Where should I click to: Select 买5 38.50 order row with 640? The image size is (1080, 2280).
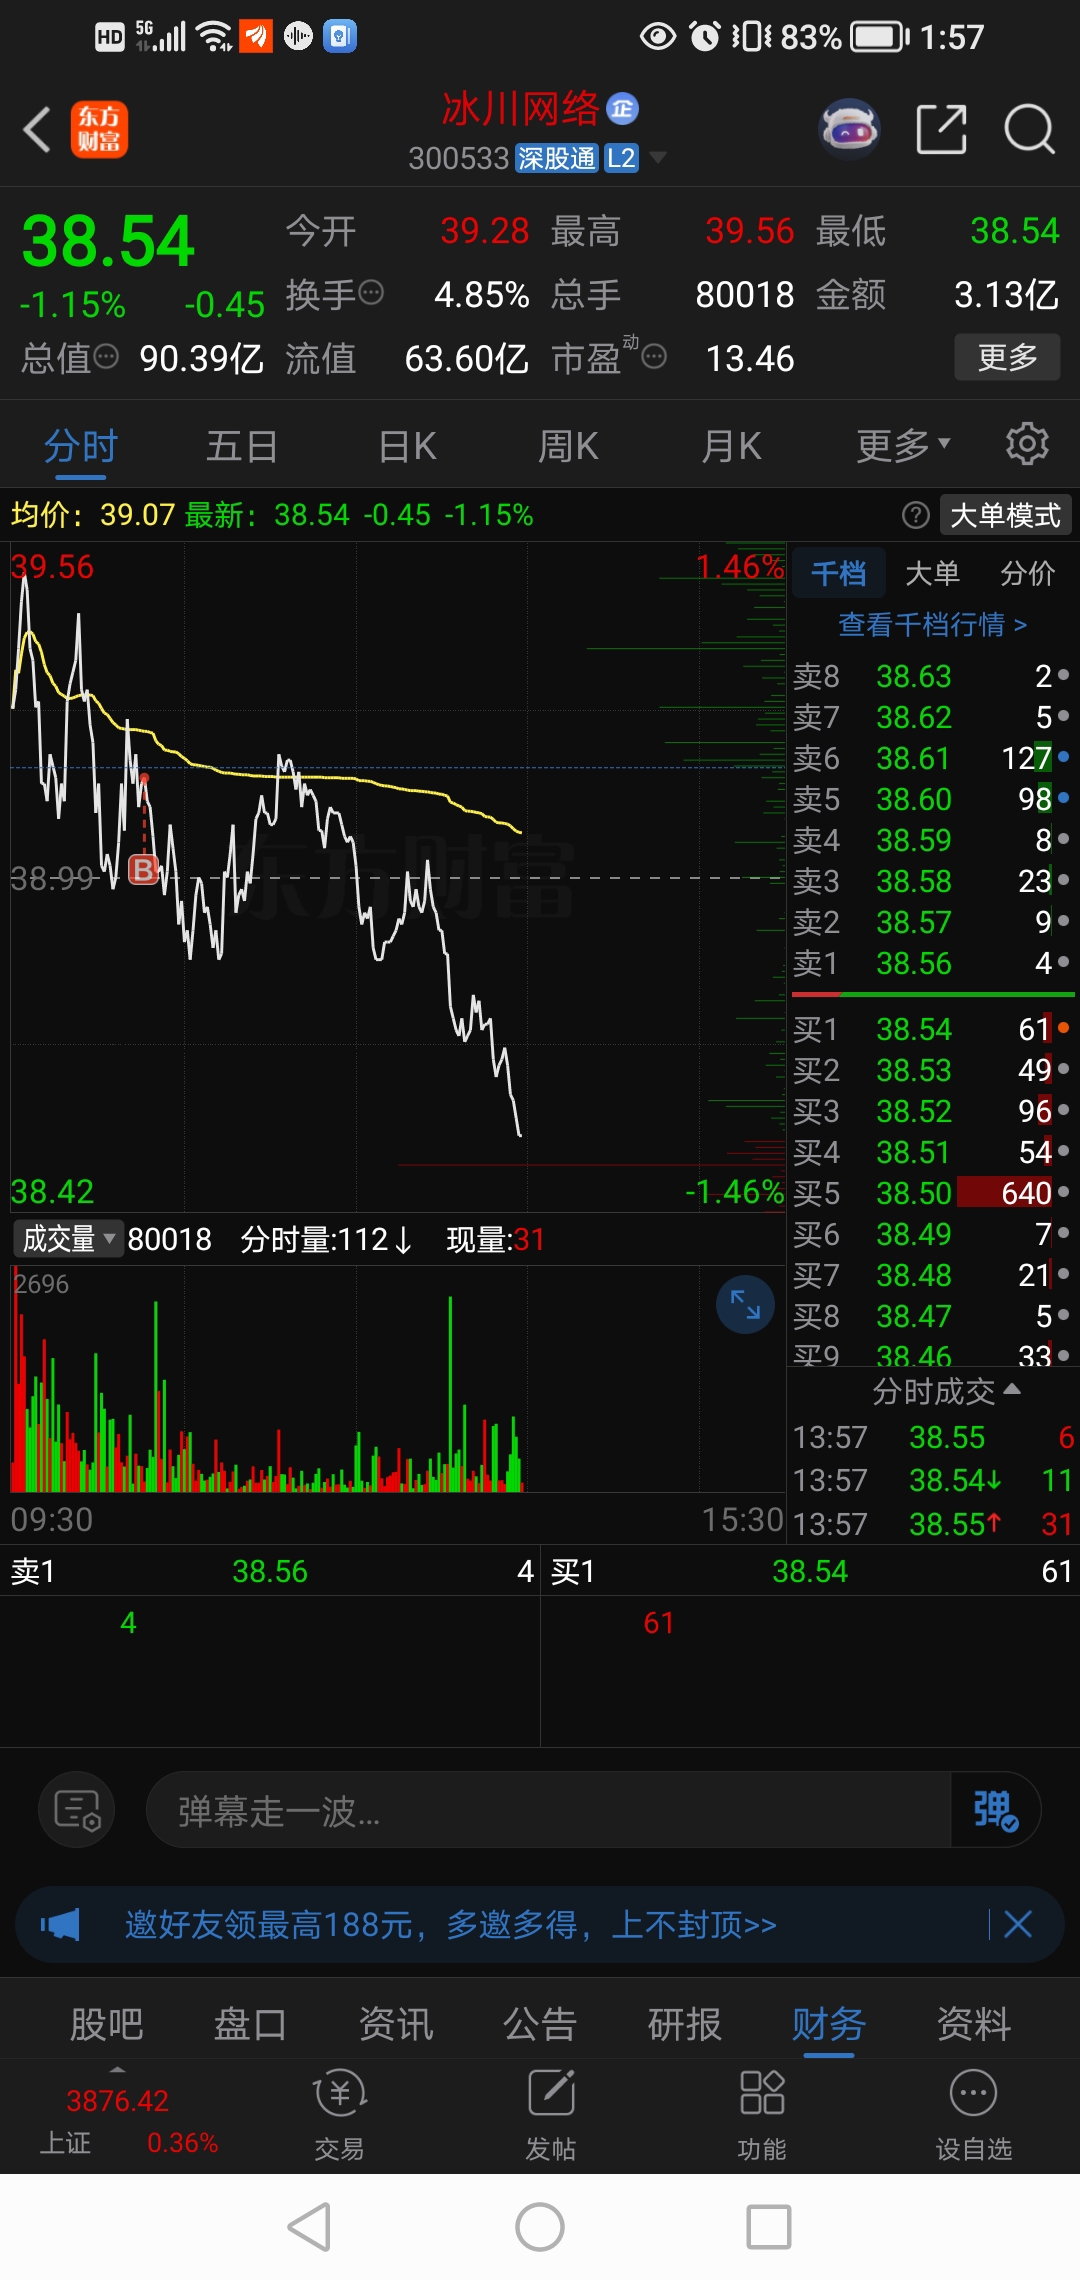click(931, 1192)
